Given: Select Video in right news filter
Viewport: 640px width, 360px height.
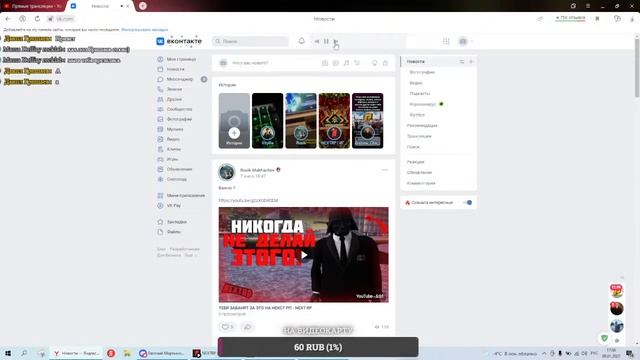Looking at the screenshot, I should click(x=416, y=83).
